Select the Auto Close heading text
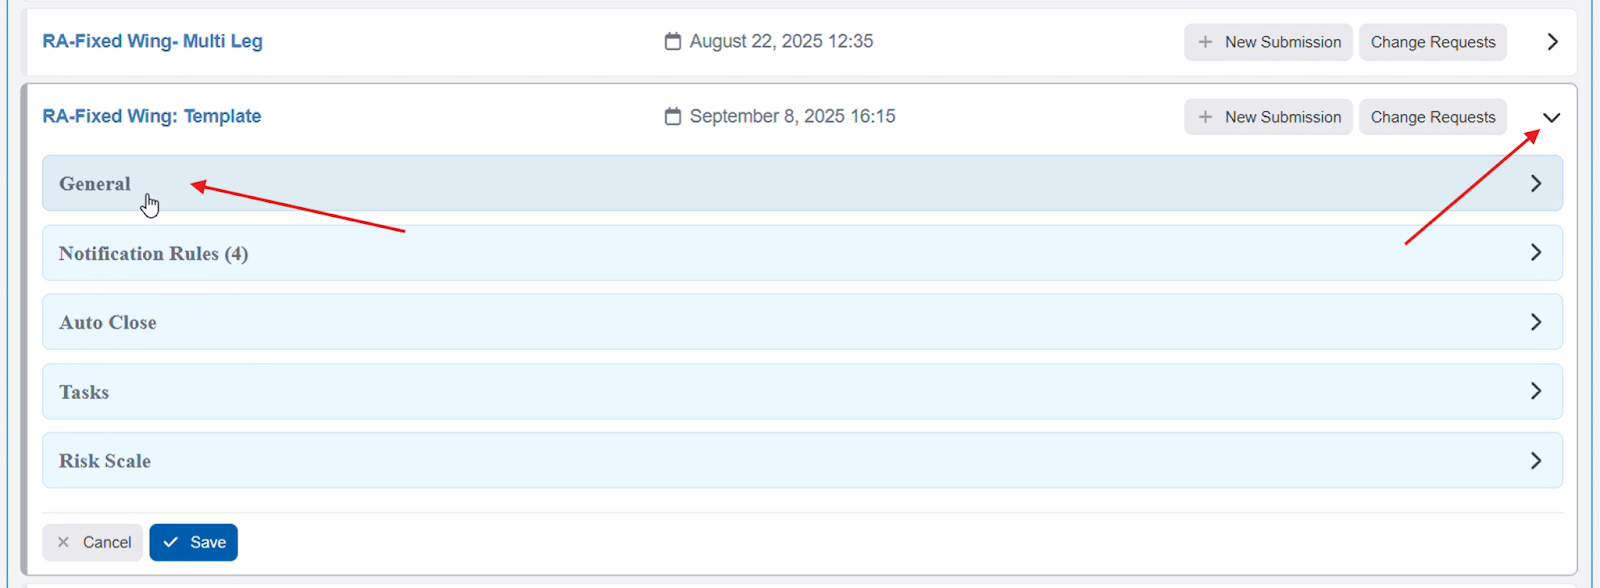The width and height of the screenshot is (1600, 588). click(x=108, y=323)
